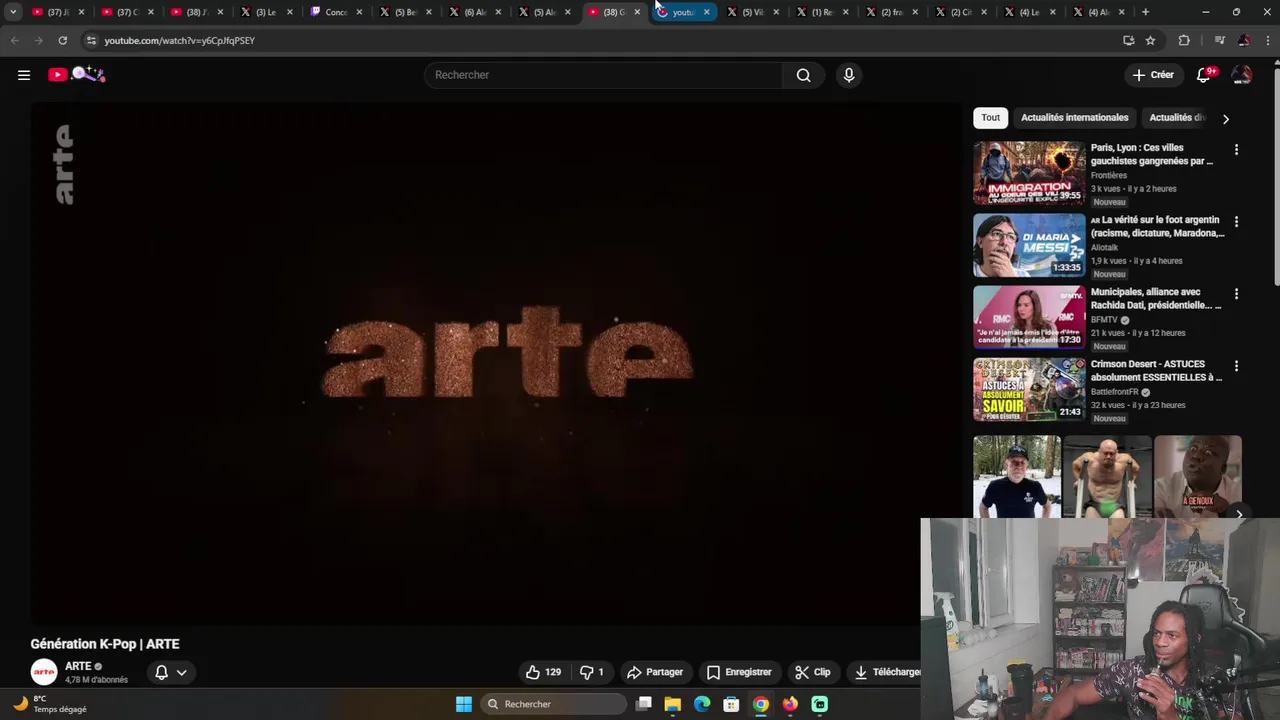Open Windows Start menu
1280x720 pixels.
pos(464,704)
